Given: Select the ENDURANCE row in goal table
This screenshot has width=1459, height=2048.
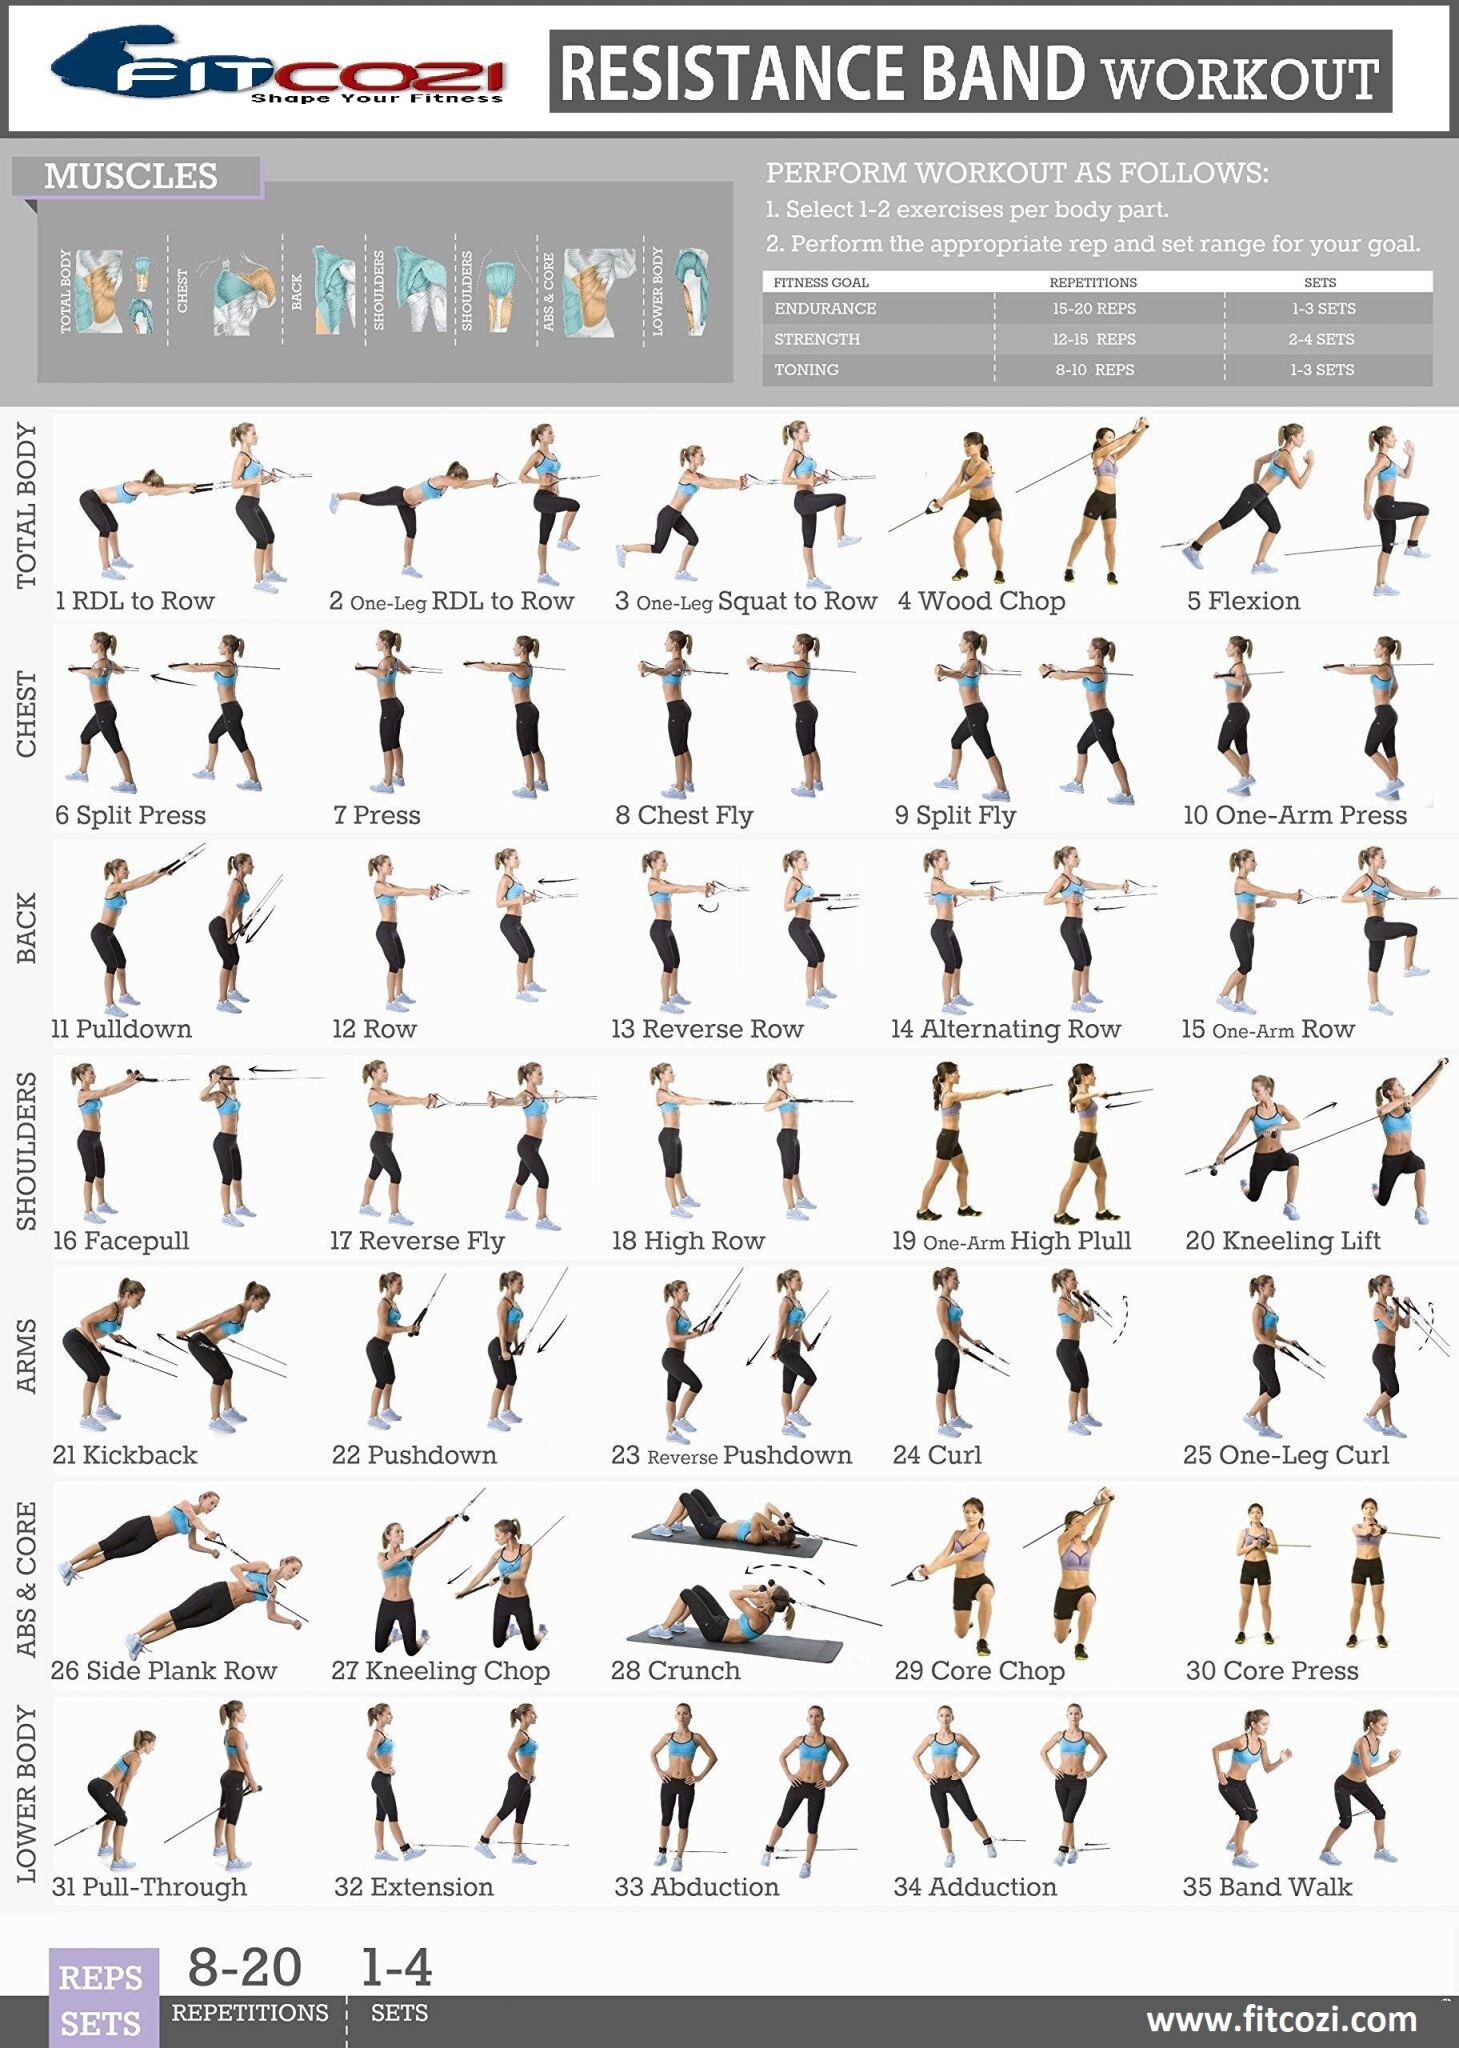Looking at the screenshot, I should coord(1097,309).
